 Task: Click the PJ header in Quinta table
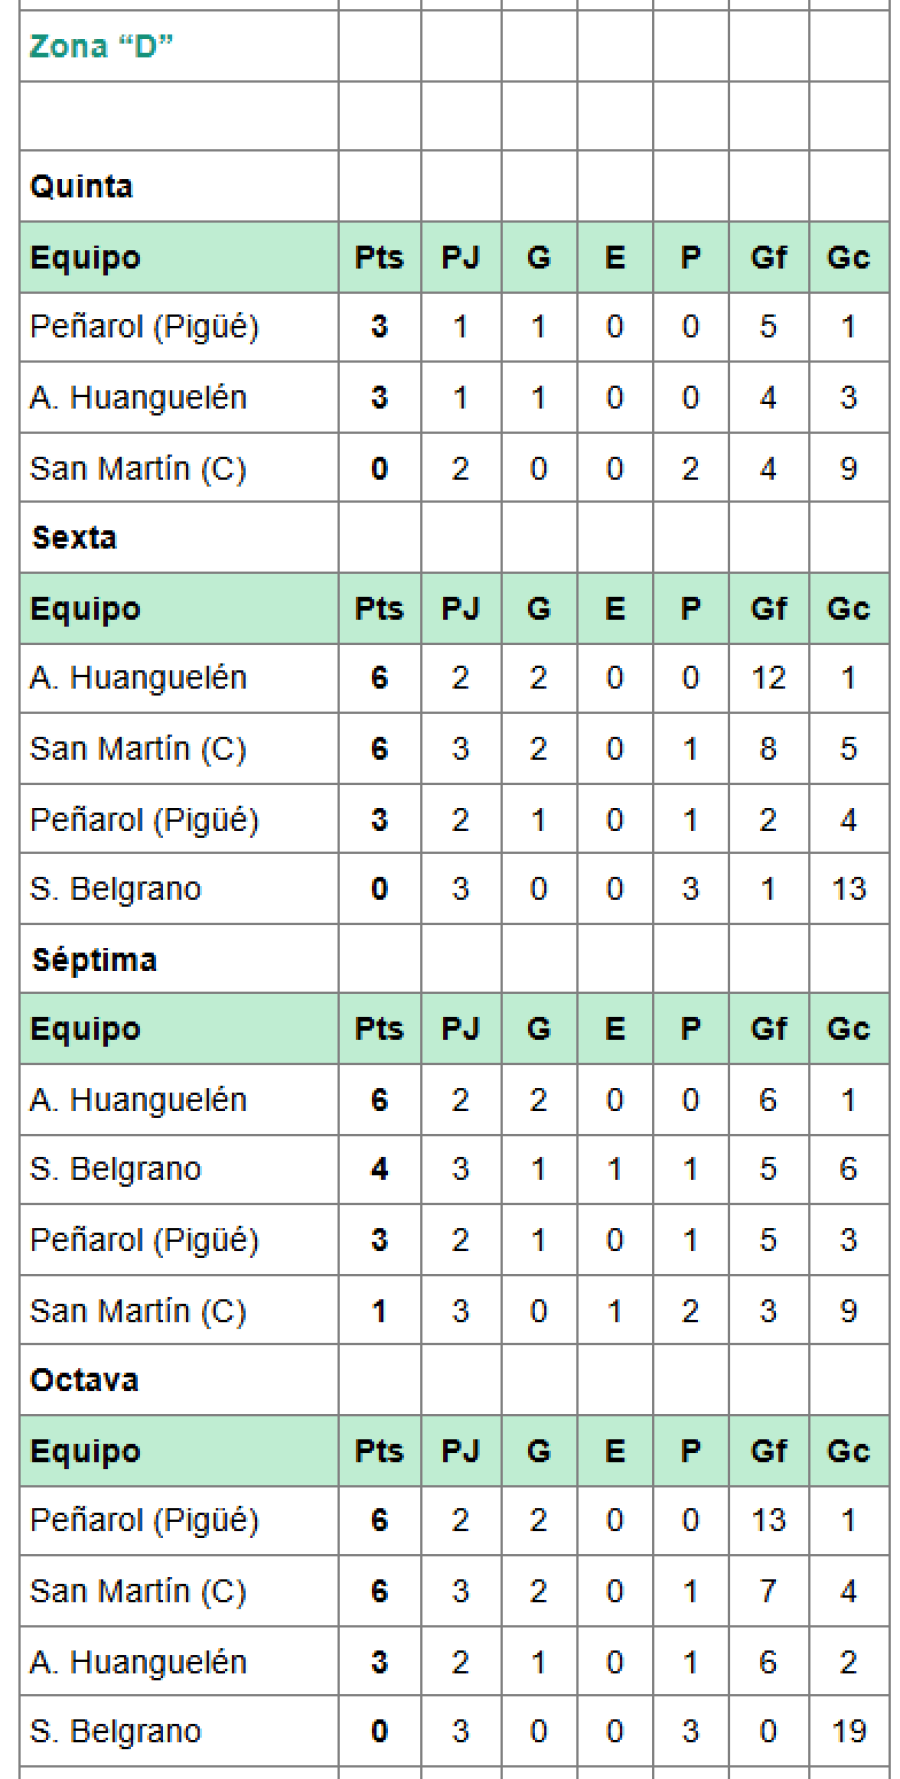[460, 258]
